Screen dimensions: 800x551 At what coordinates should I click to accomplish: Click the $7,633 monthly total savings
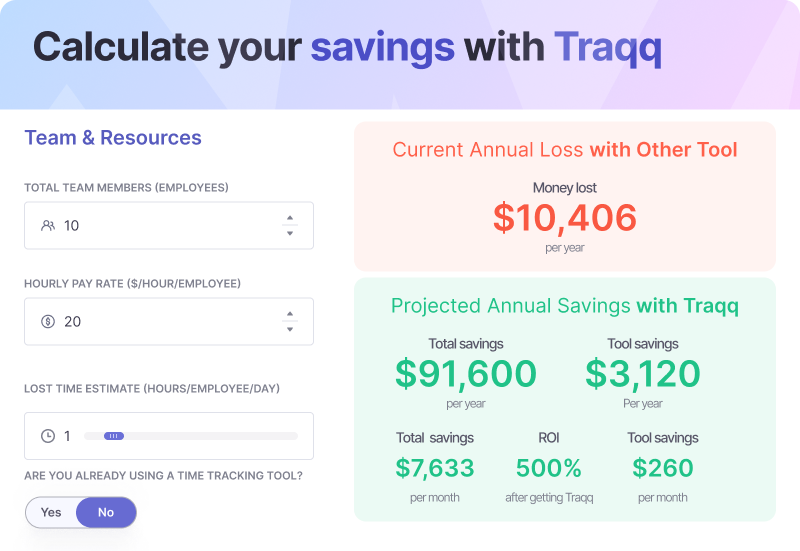tap(435, 468)
